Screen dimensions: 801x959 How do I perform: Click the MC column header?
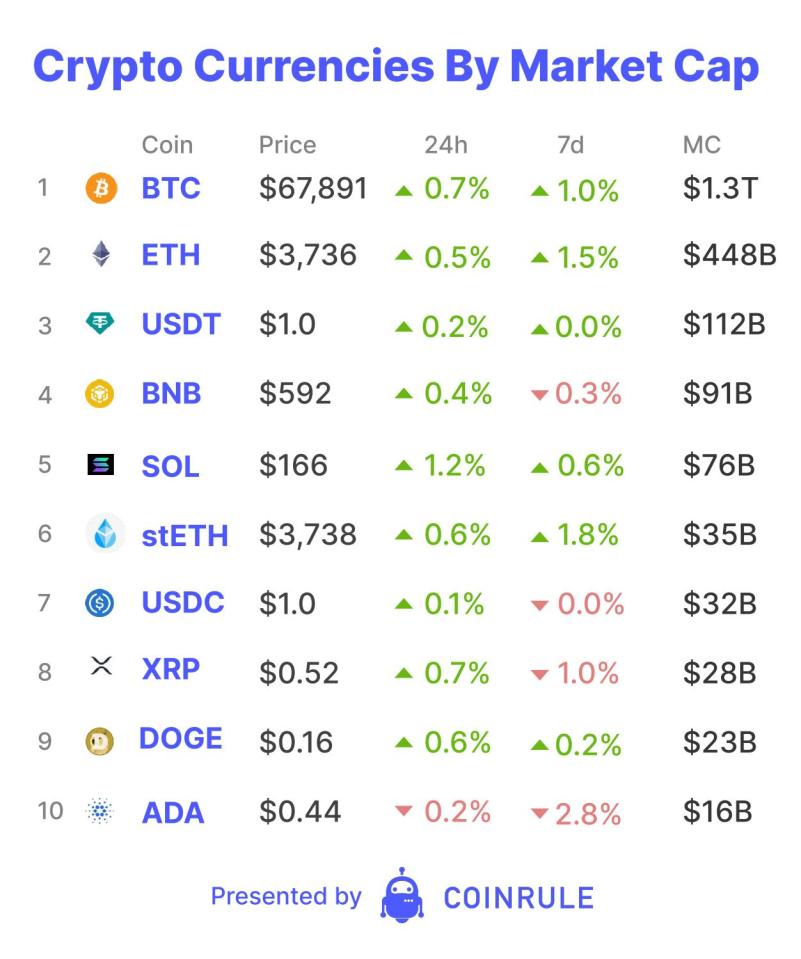[x=702, y=145]
